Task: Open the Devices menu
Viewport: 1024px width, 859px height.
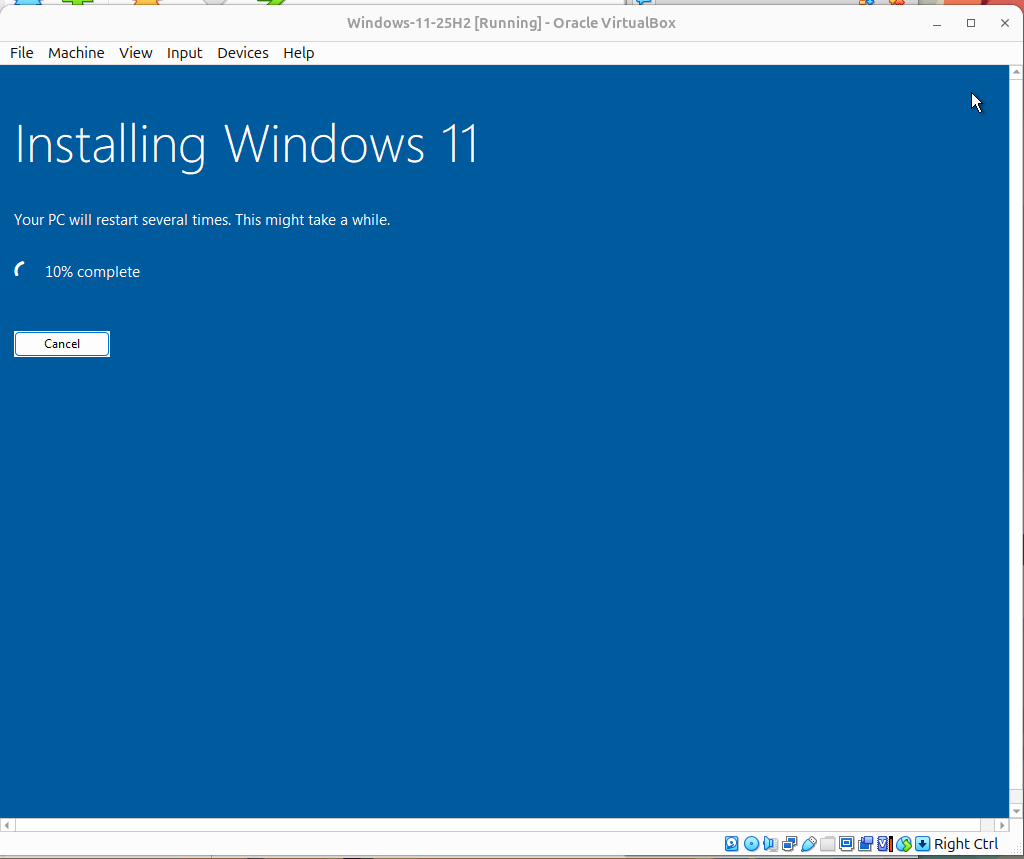Action: click(242, 53)
